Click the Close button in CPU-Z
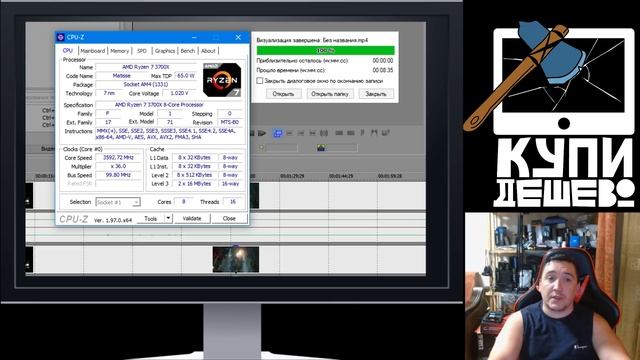Viewport: 640px width, 360px height. tap(229, 219)
